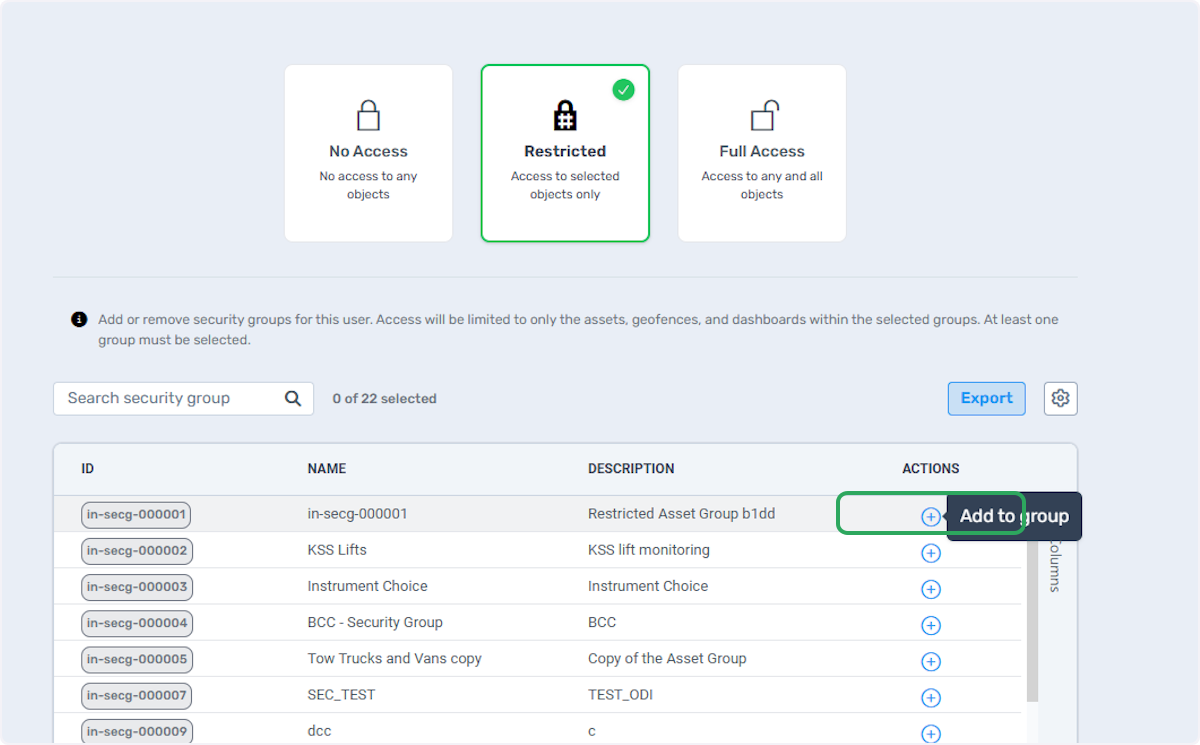This screenshot has height=745, width=1200.
Task: Export the security groups list
Action: [986, 398]
